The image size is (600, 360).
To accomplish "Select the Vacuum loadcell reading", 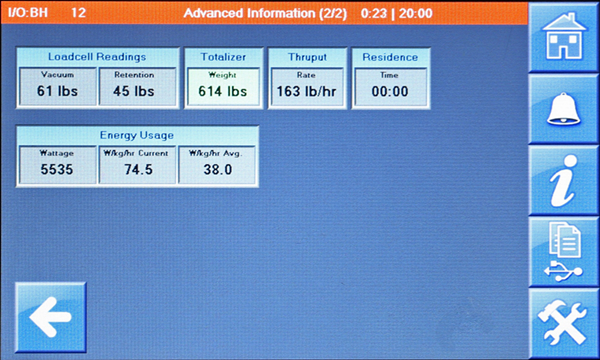I will (x=57, y=86).
